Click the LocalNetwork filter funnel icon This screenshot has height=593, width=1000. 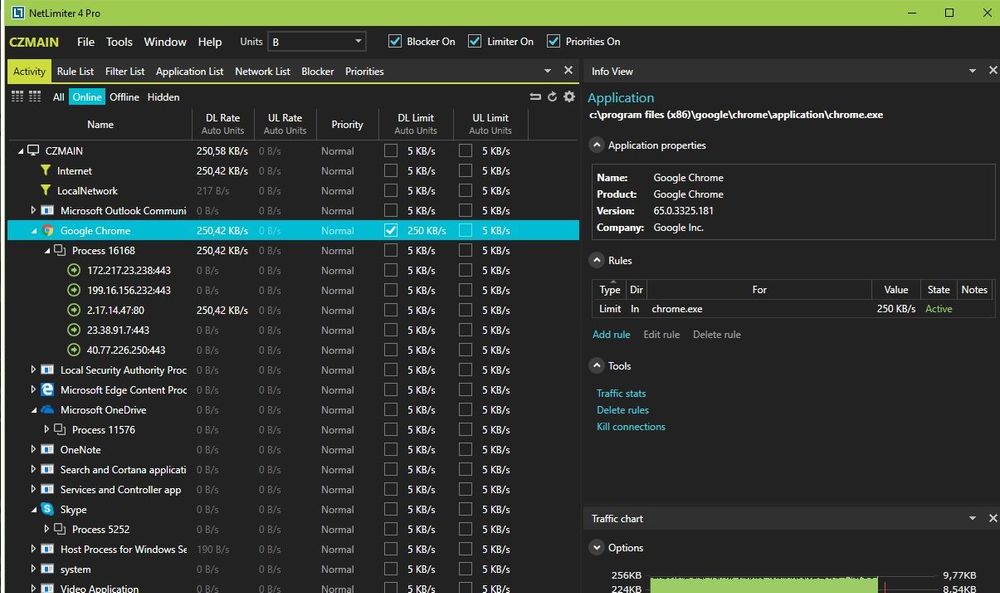pos(45,190)
